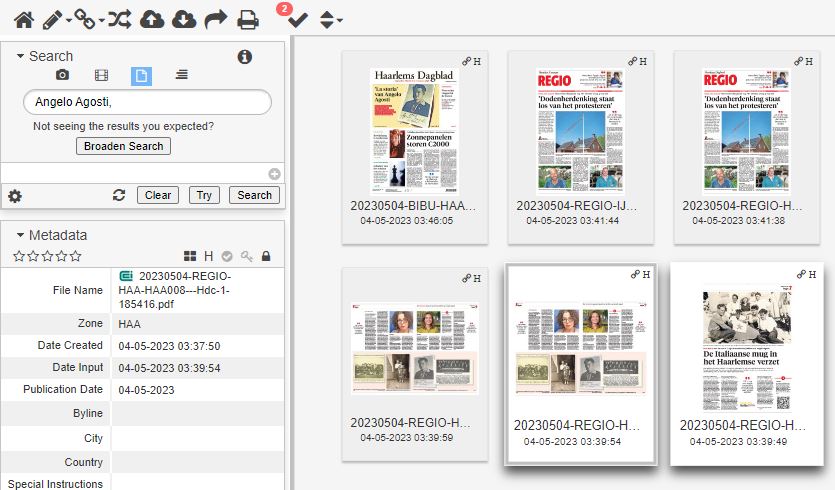Image resolution: width=835 pixels, height=490 pixels.
Task: Click the shuffle arrows icon in toolbar
Action: pyautogui.click(x=119, y=18)
